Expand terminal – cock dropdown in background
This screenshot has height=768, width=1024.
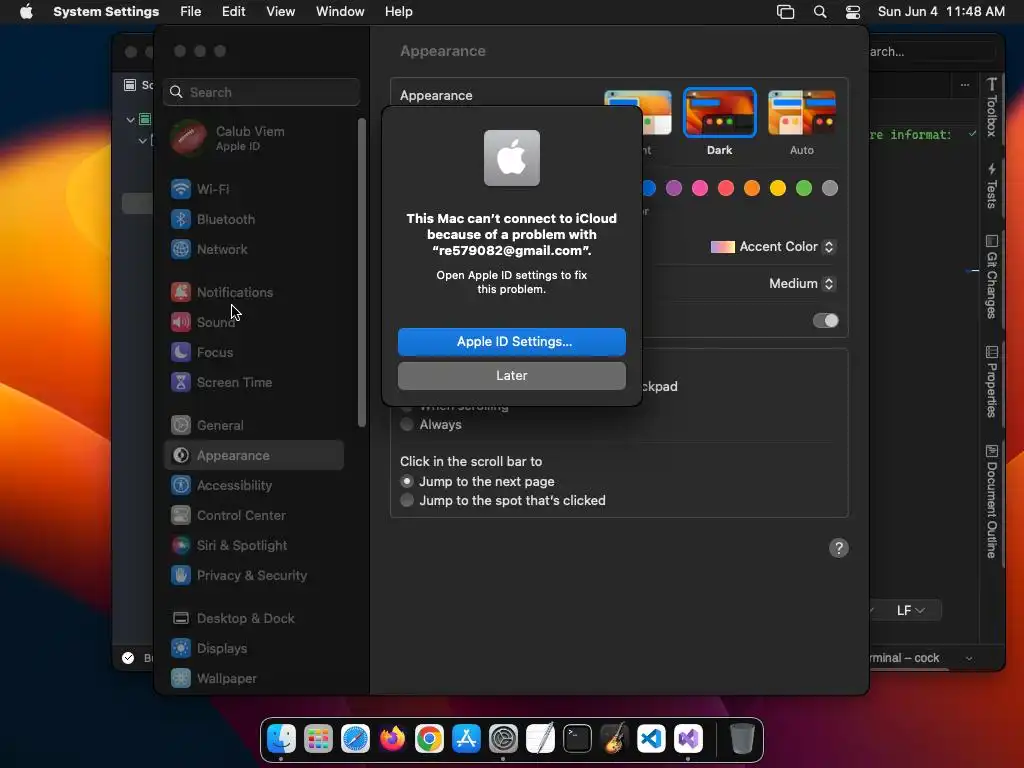969,658
